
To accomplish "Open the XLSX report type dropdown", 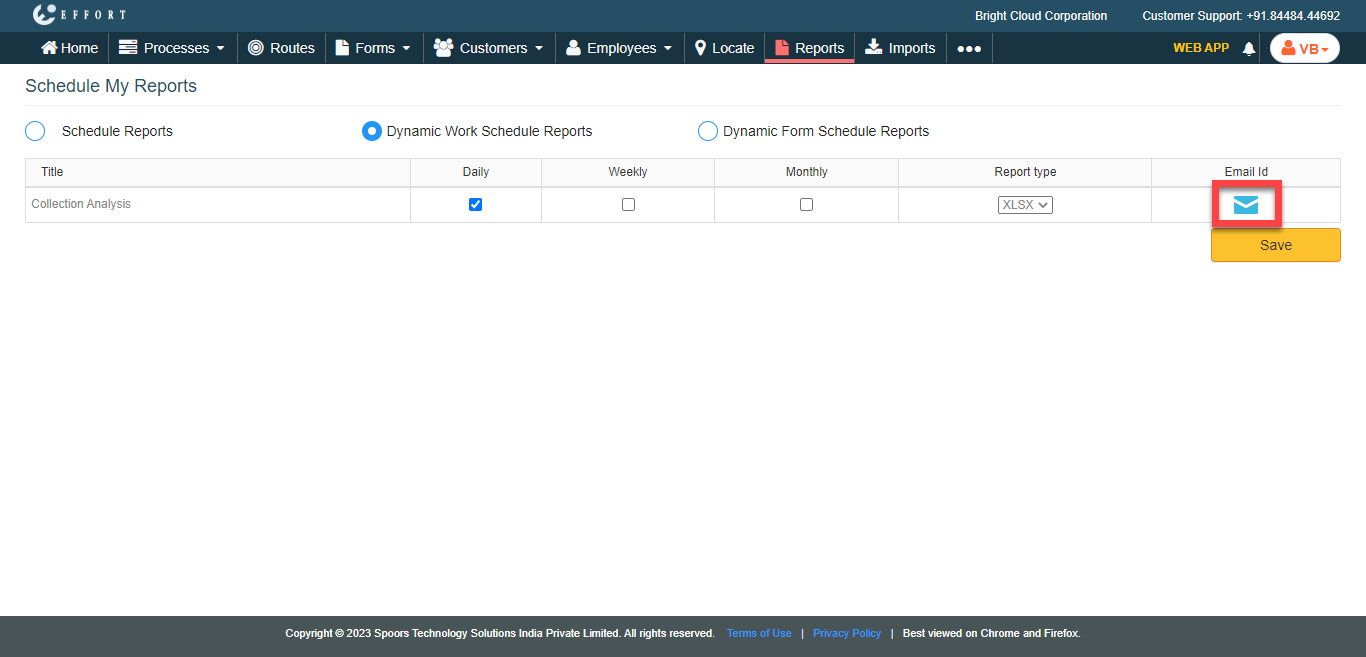I will [1025, 204].
